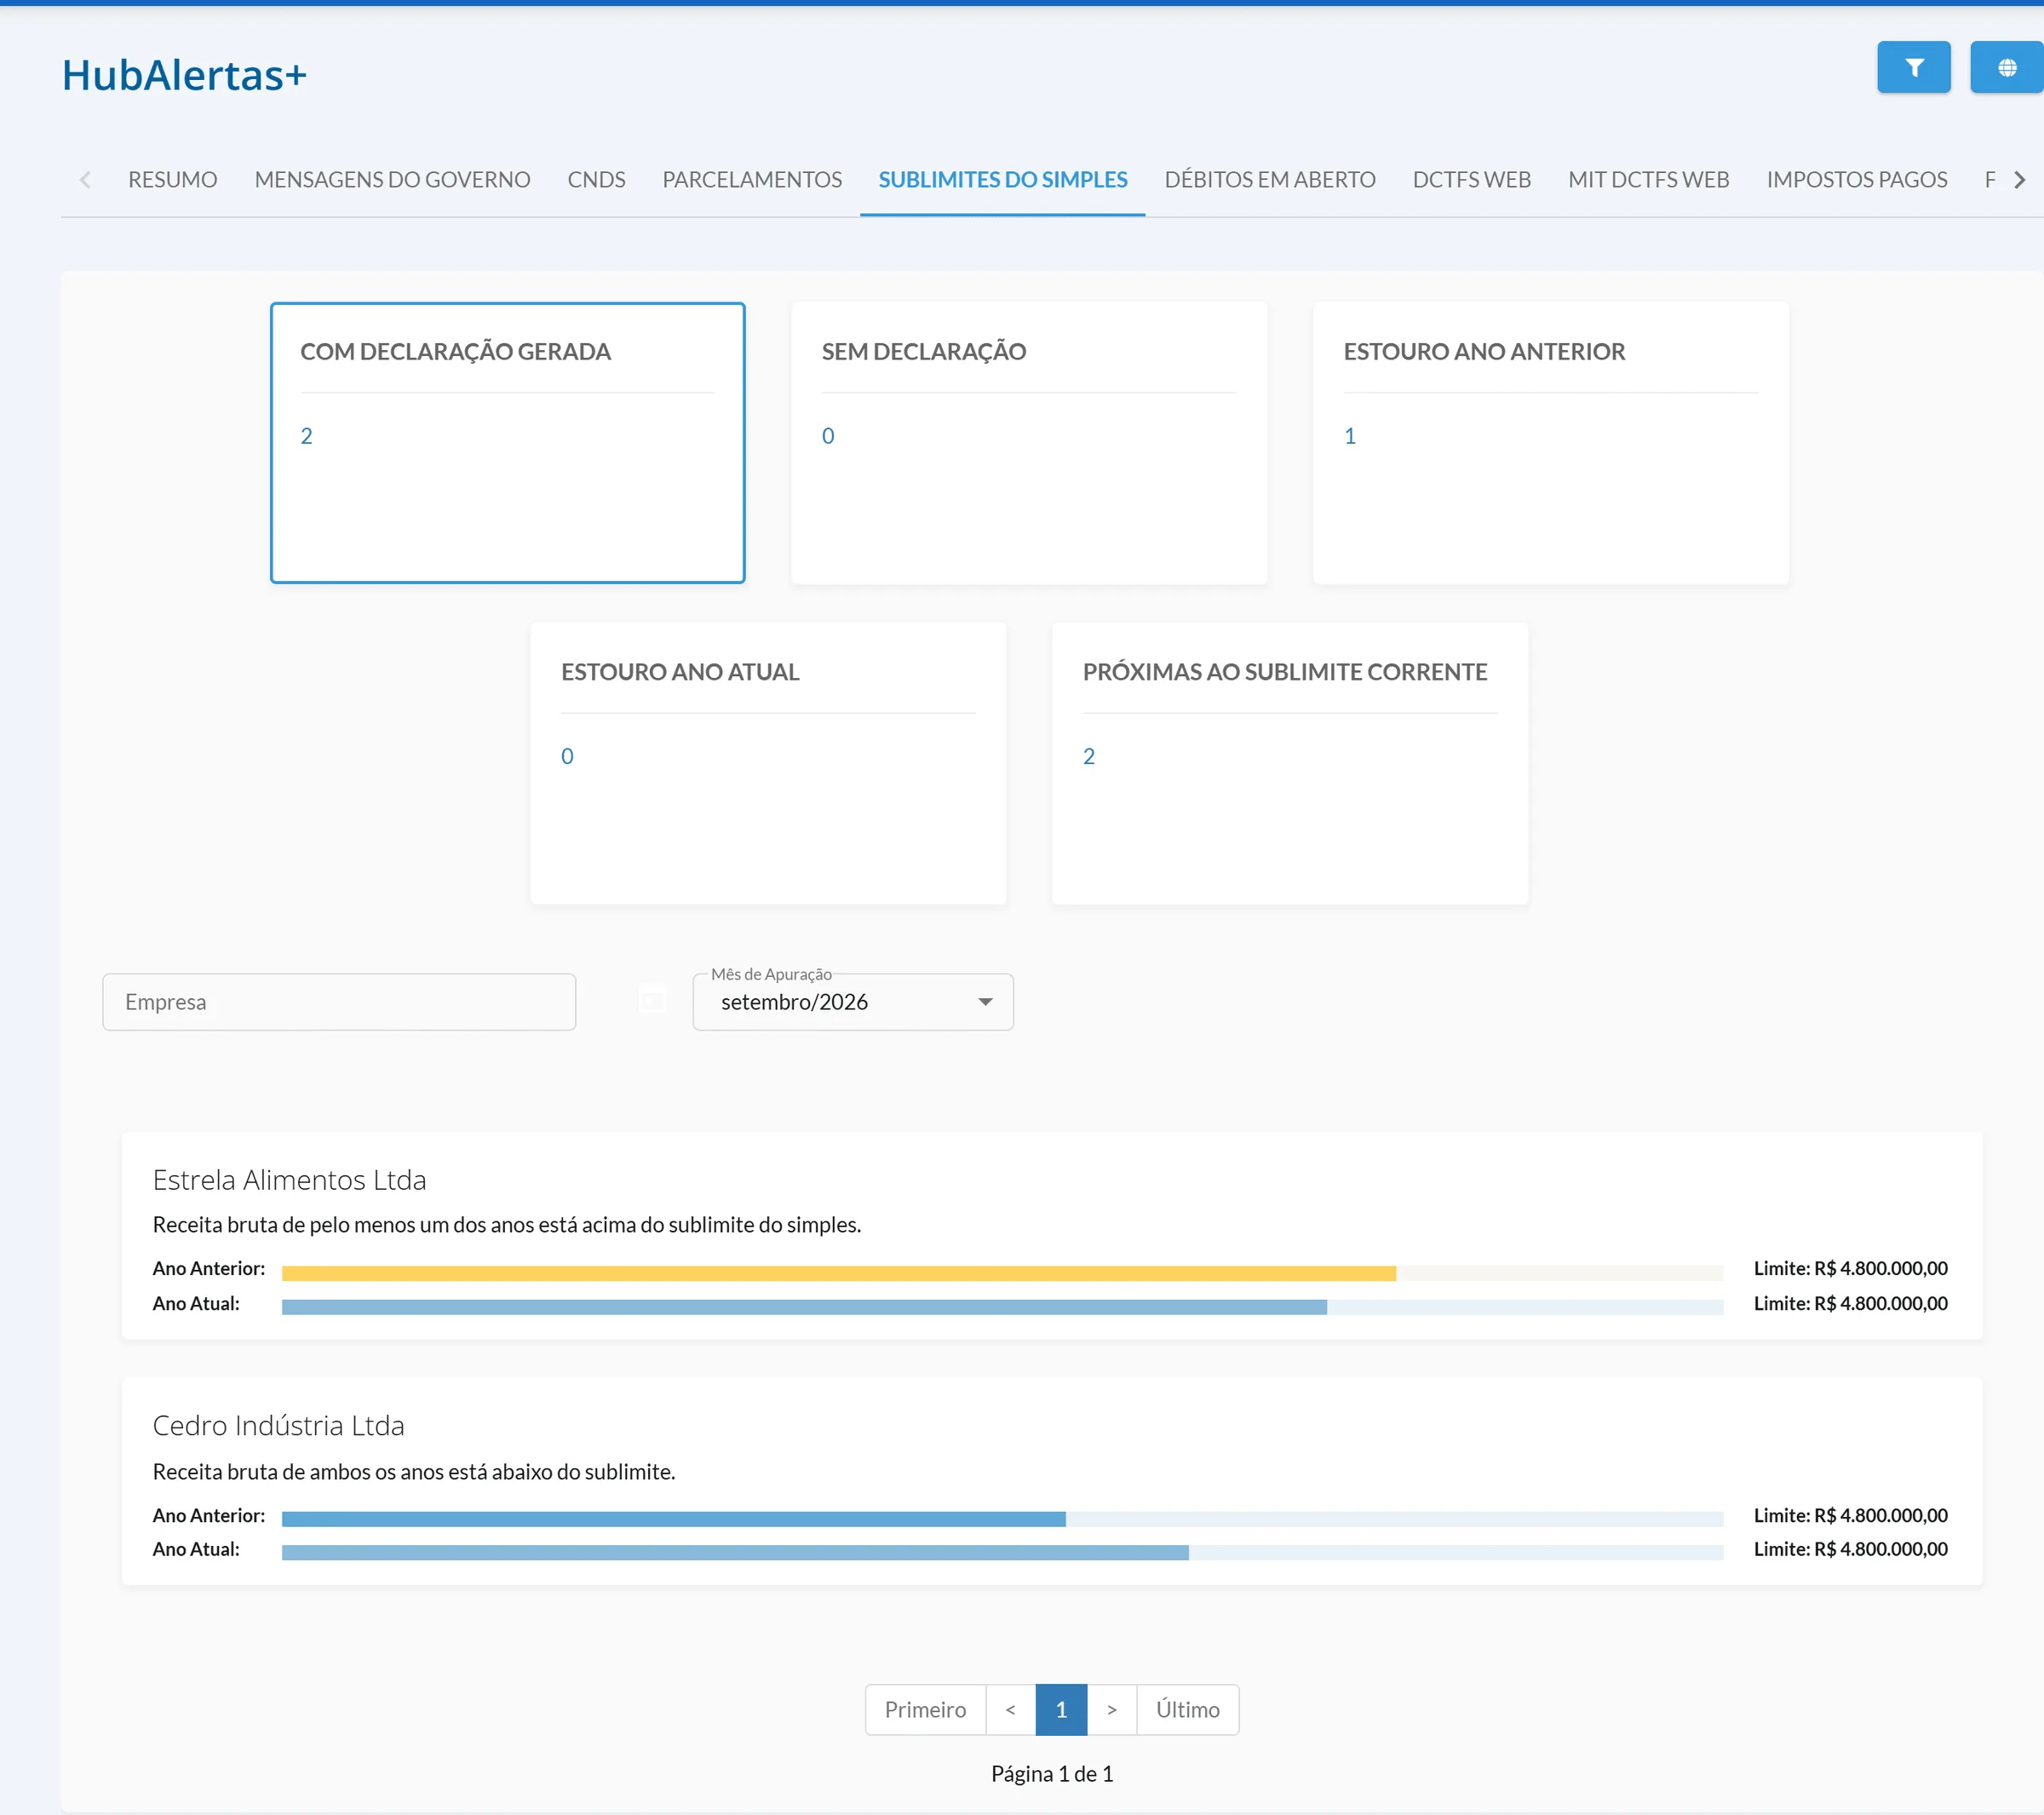The width and height of the screenshot is (2044, 1815).
Task: Click Cedro Indústria Ano Atual progress bar
Action: [1002, 1553]
